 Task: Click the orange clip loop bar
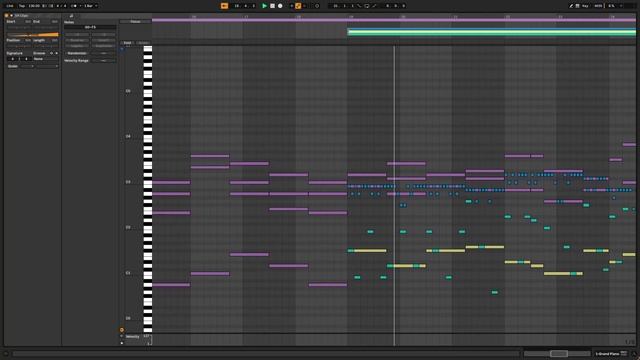click(33, 35)
